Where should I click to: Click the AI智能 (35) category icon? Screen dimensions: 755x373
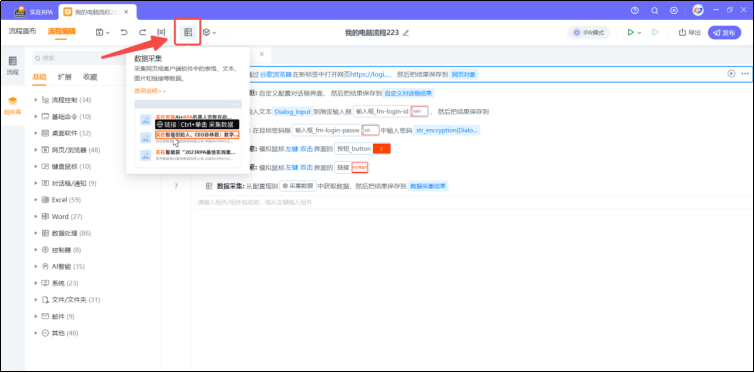coord(45,267)
